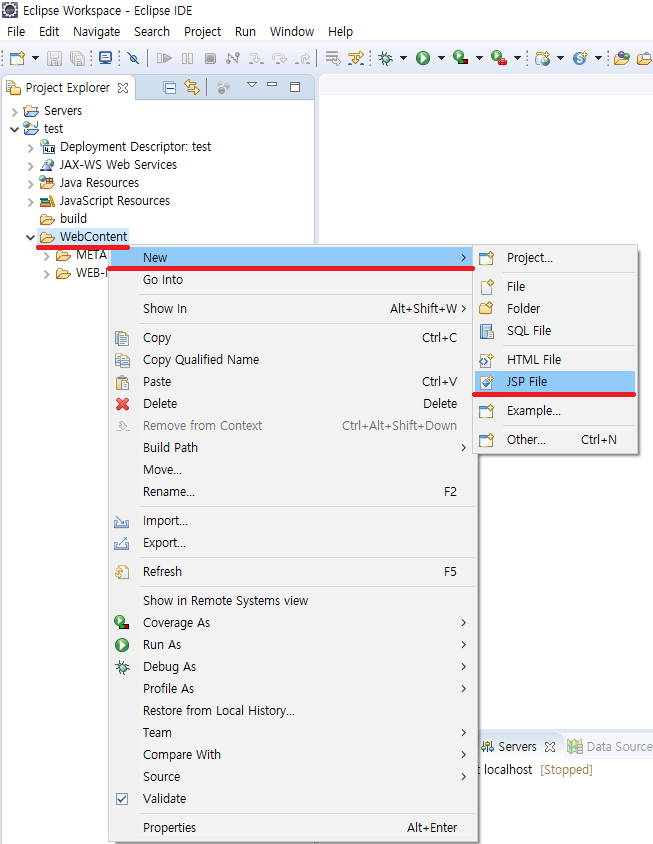Click the New wizard toolbar icon
The height and width of the screenshot is (844, 653).
17,58
